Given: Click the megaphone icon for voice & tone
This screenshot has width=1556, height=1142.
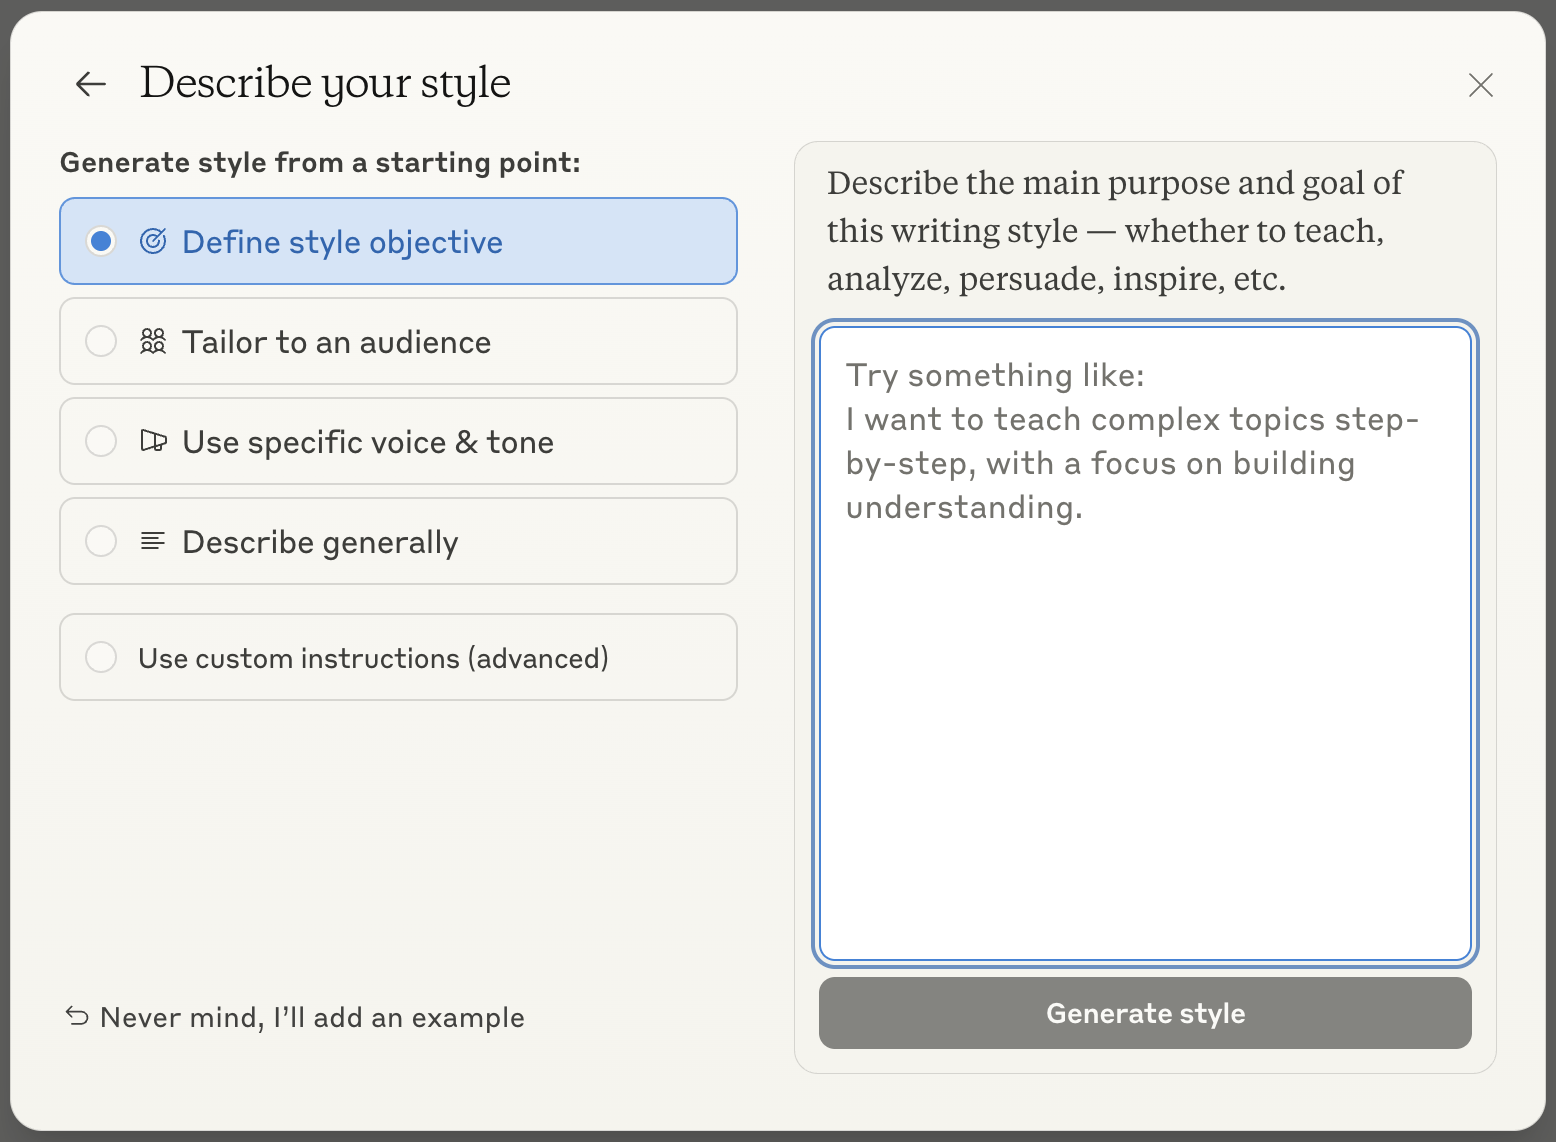Looking at the screenshot, I should (x=153, y=441).
